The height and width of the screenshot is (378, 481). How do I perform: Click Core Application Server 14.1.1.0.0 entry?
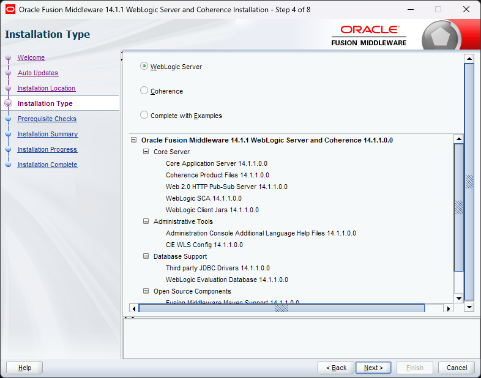216,164
